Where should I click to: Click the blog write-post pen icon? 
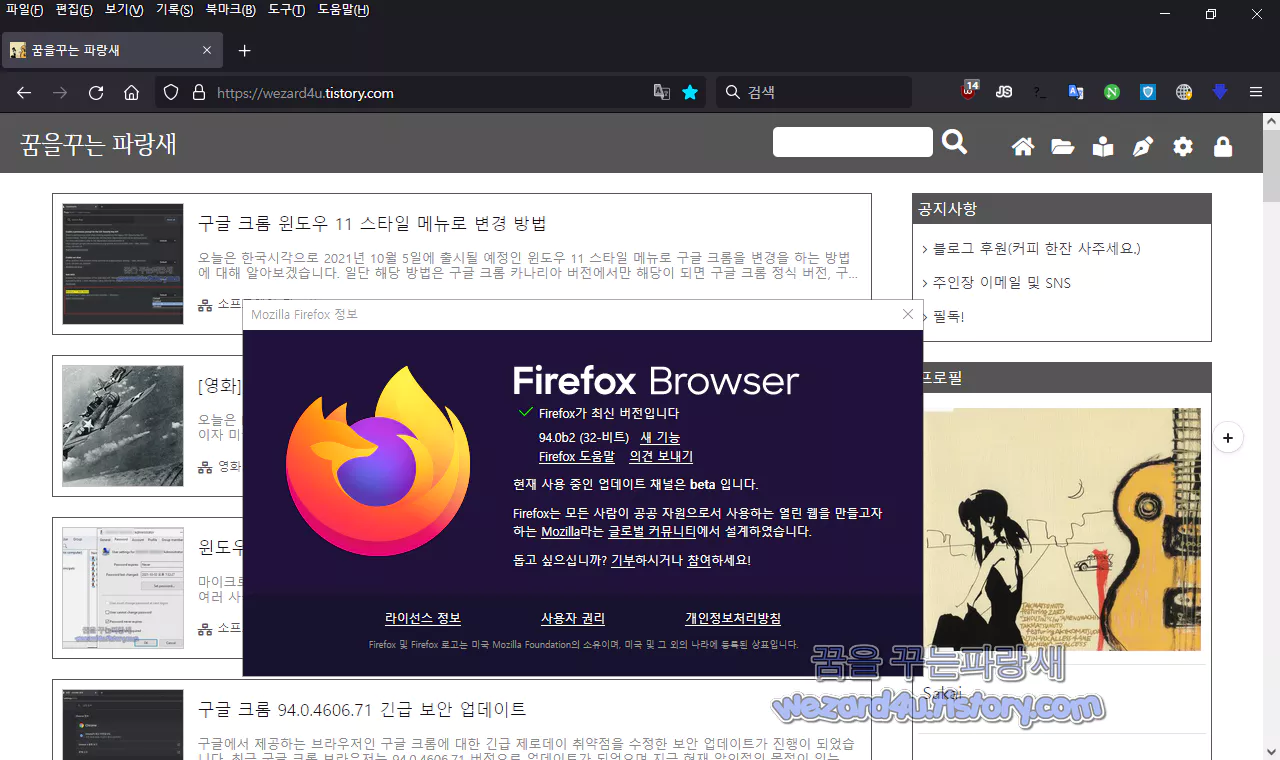(1143, 147)
